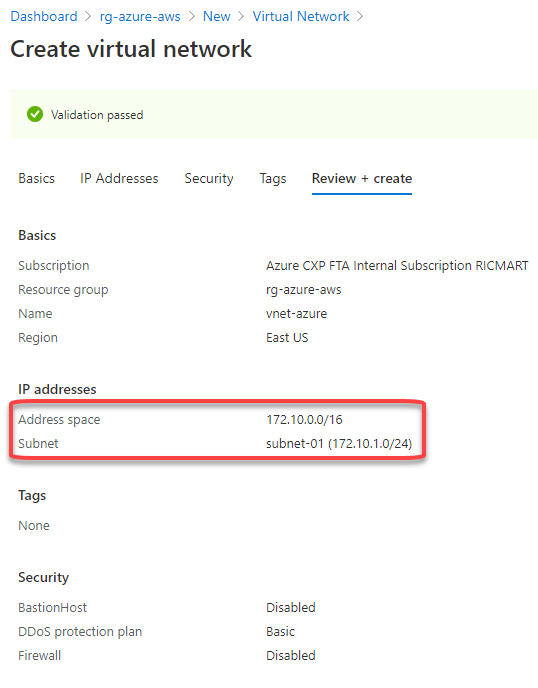This screenshot has width=538, height=688.
Task: Open the IP Addresses tab
Action: (119, 179)
